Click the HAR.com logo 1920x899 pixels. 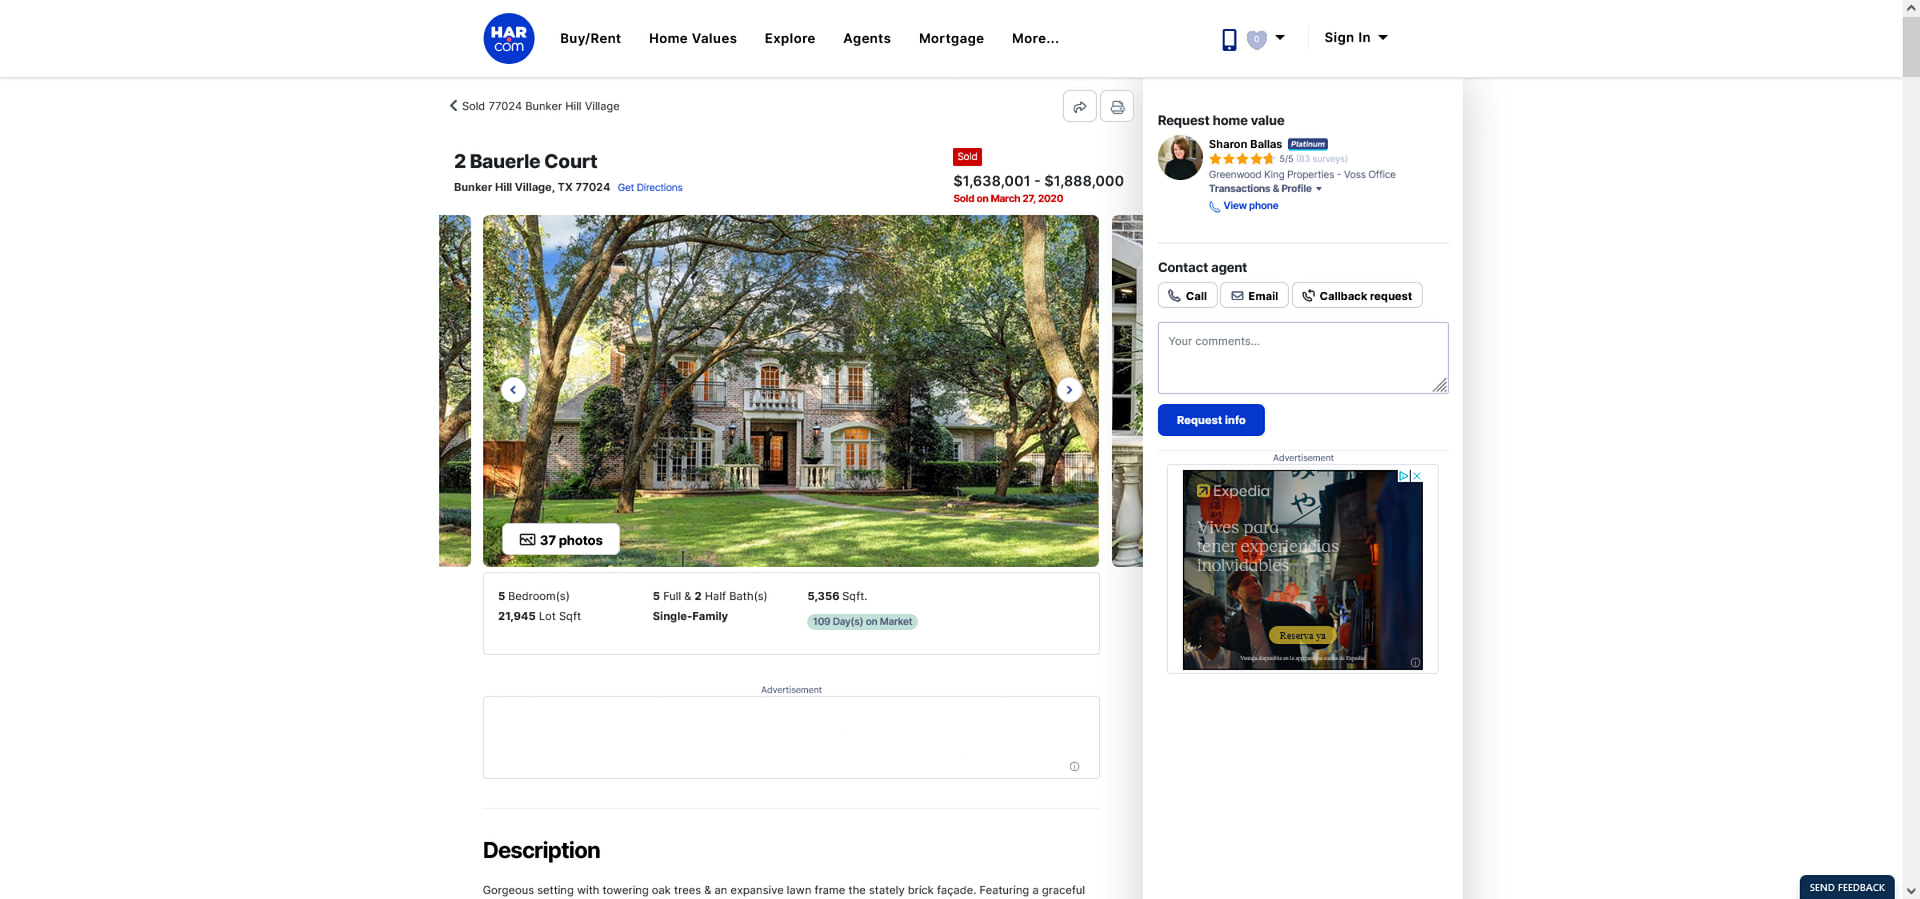point(508,38)
